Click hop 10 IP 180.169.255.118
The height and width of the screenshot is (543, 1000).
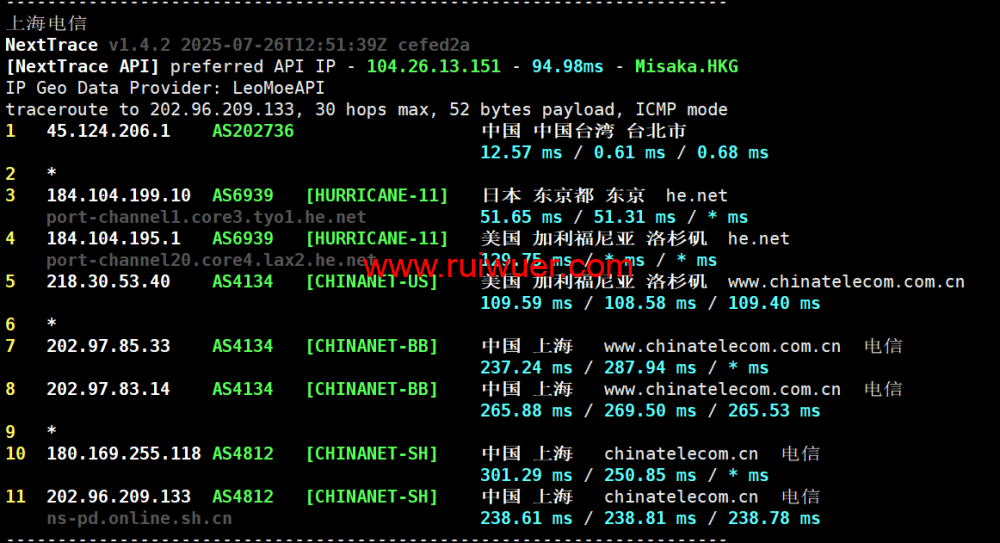pos(123,454)
